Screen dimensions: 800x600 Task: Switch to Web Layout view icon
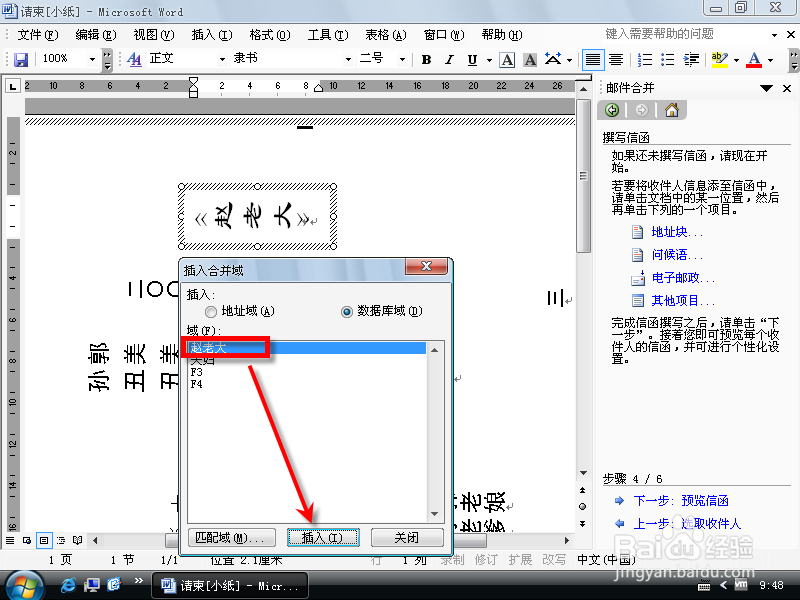tap(27, 540)
